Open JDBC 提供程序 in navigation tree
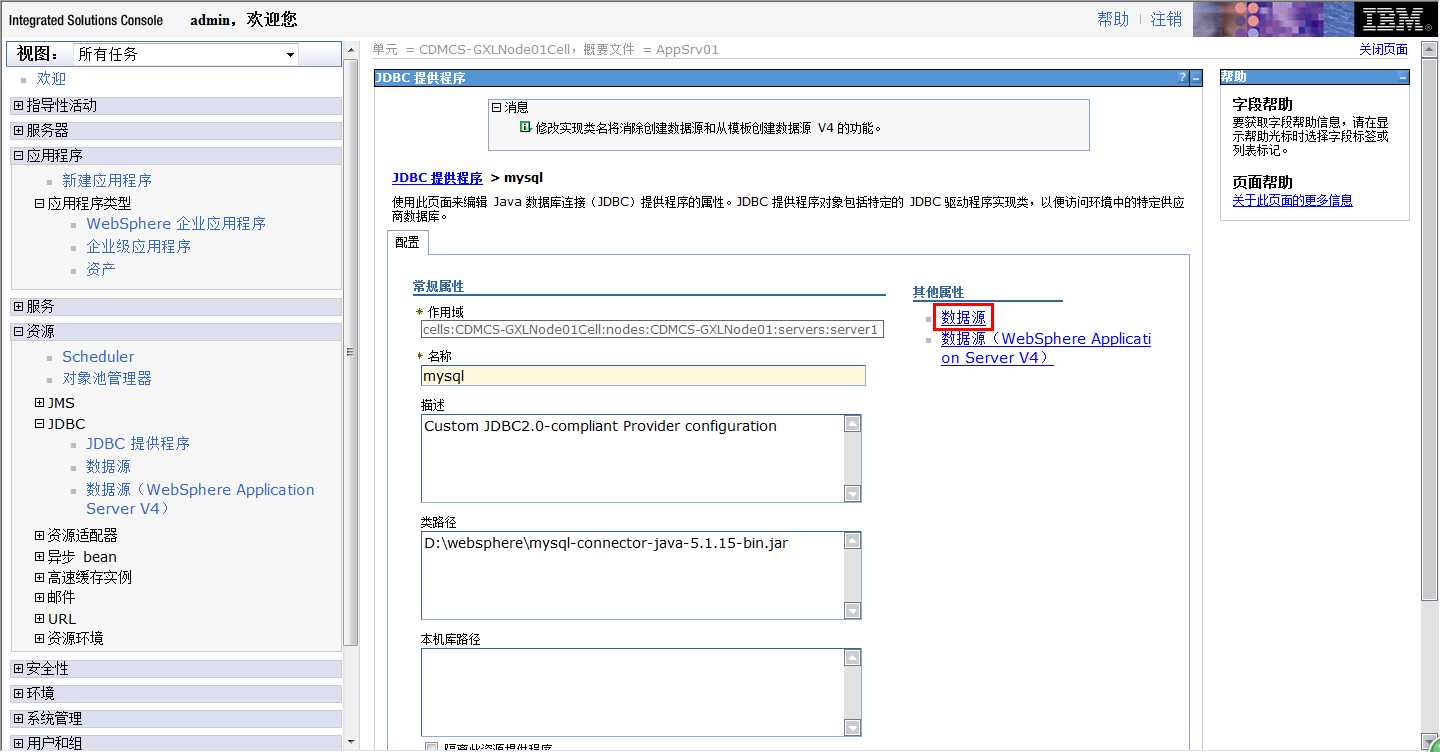Image resolution: width=1440 pixels, height=752 pixels. (138, 443)
